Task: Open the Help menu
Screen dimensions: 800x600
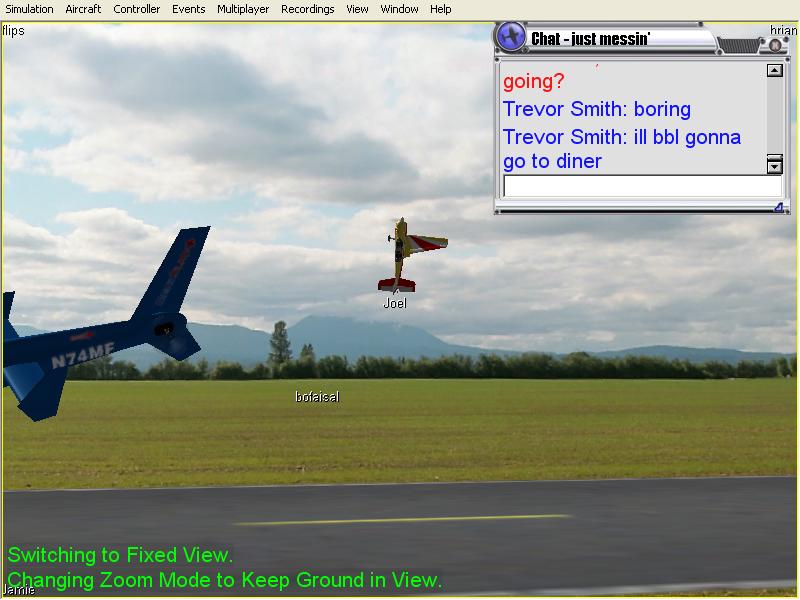Action: point(440,9)
